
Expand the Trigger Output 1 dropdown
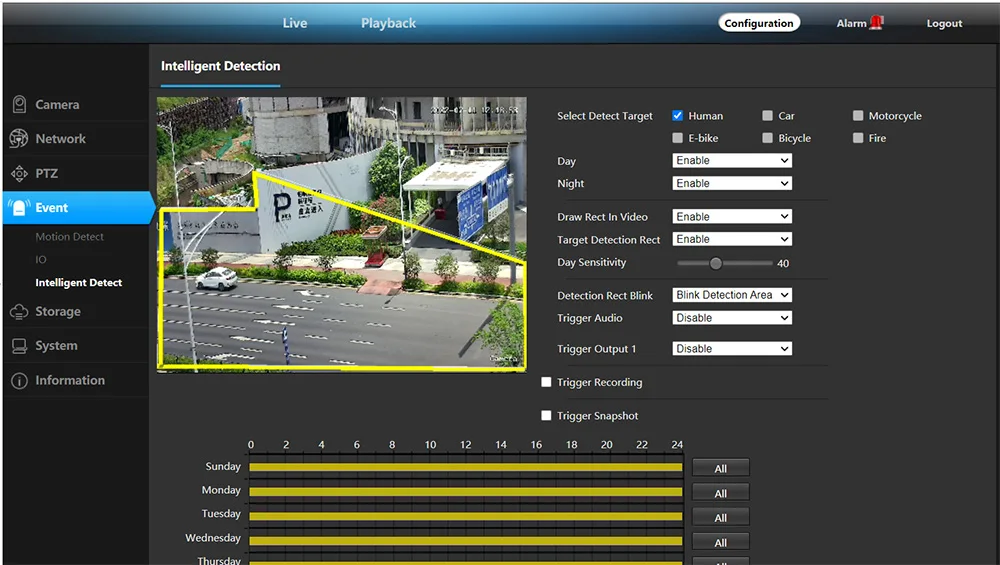[x=732, y=349]
